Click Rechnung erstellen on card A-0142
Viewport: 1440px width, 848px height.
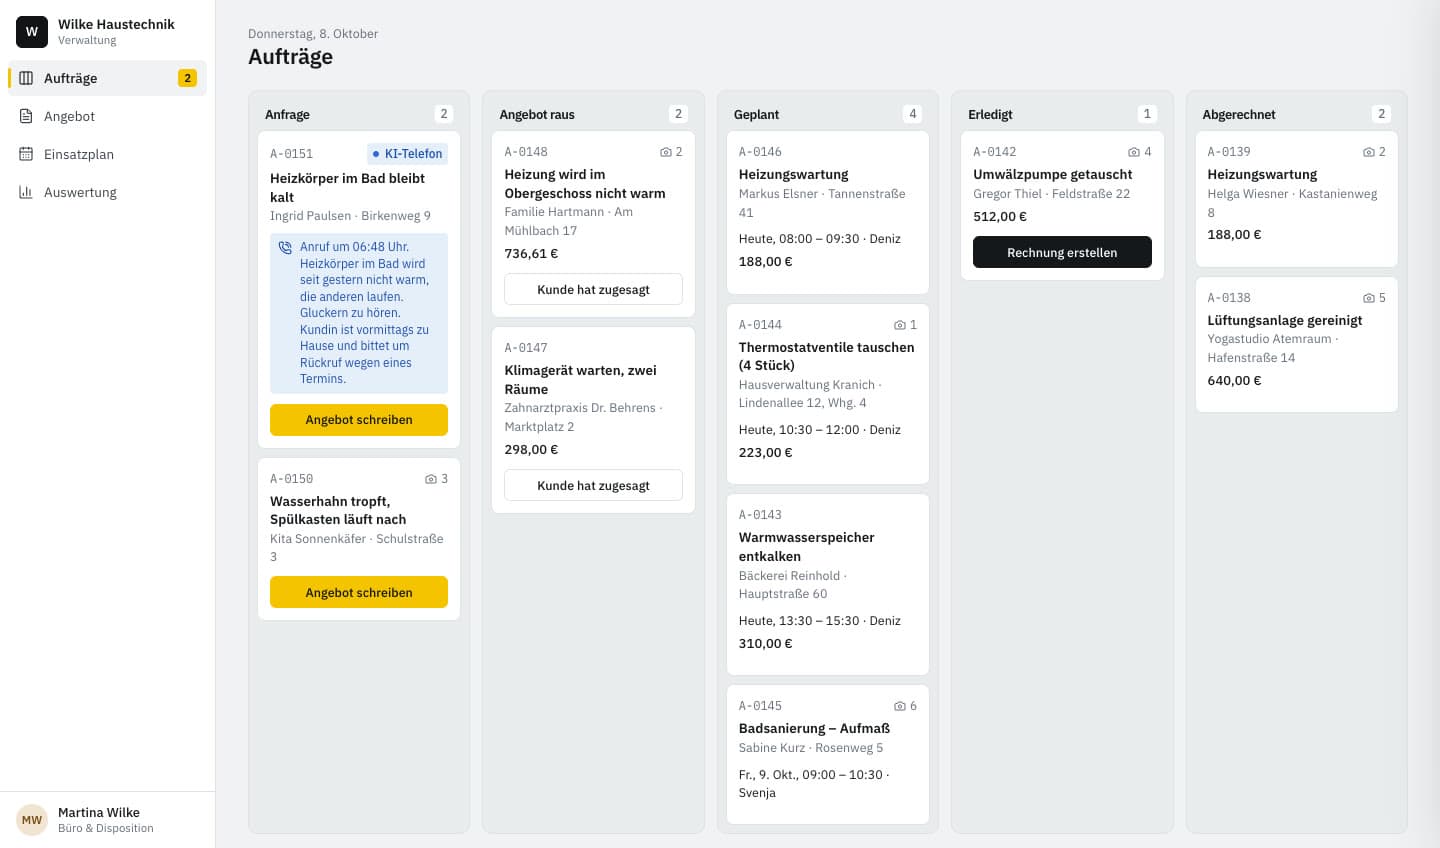click(x=1062, y=253)
